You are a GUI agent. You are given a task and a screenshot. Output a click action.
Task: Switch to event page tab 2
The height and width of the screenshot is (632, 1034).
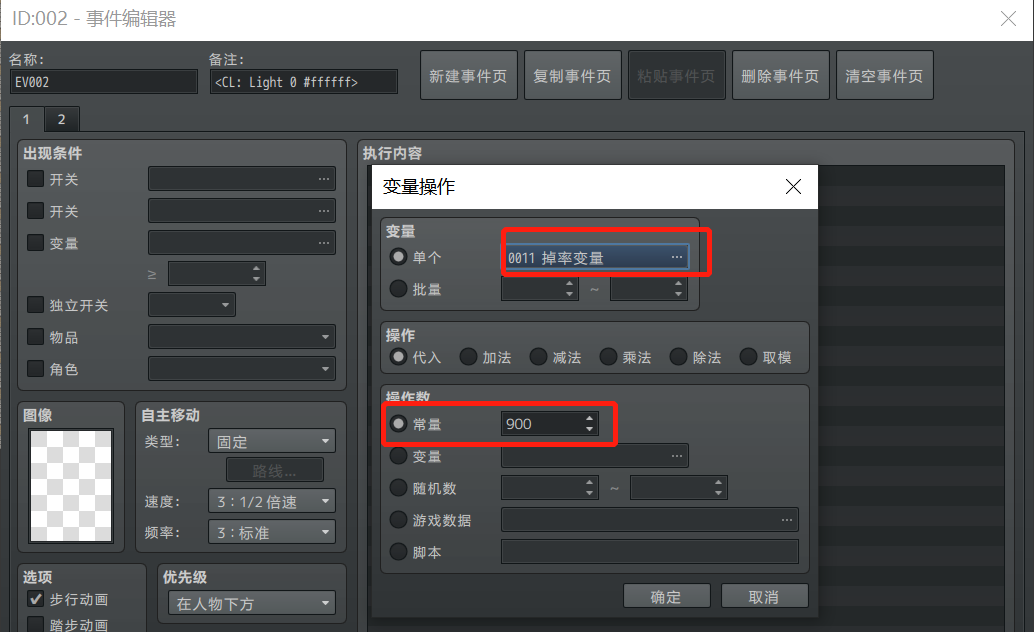[61, 119]
